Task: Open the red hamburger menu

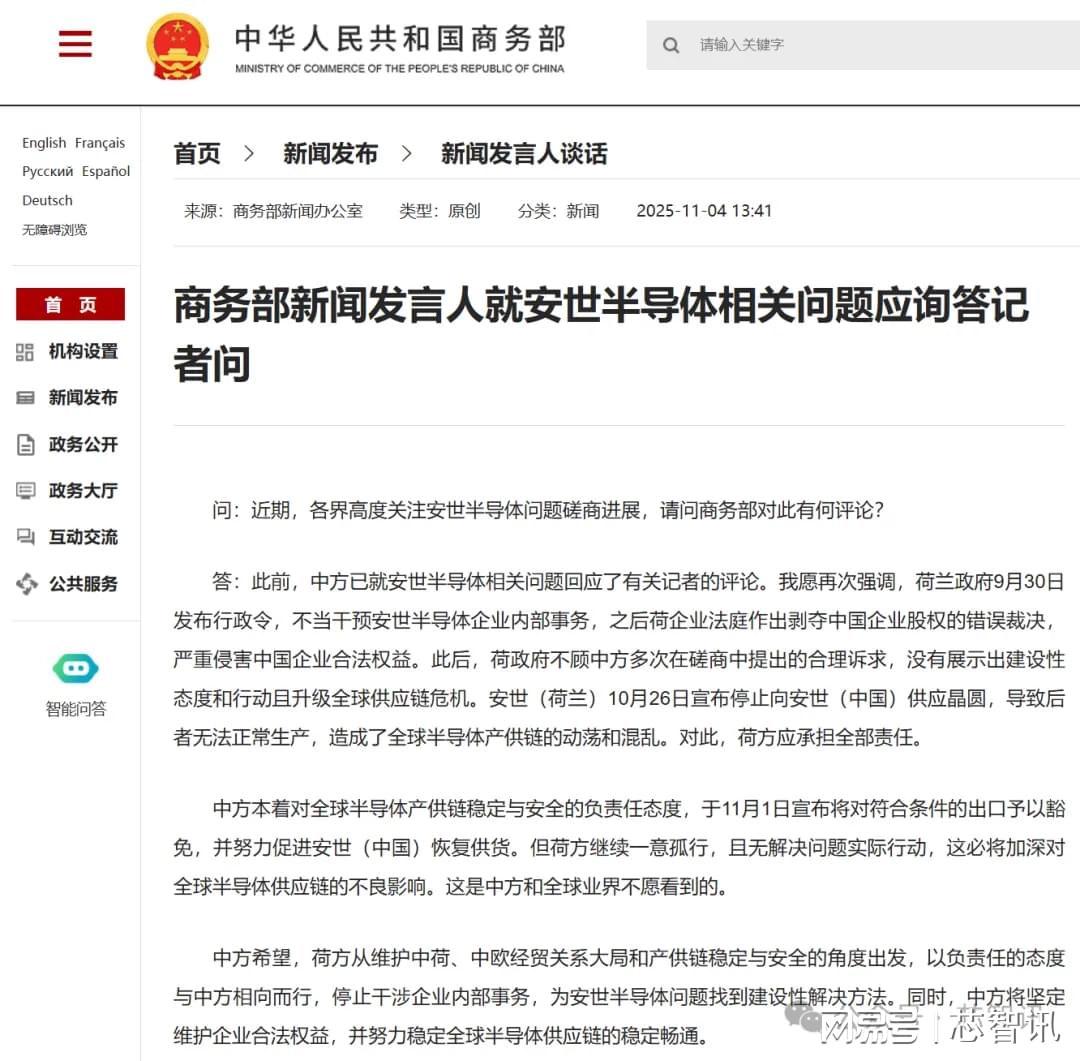Action: click(75, 44)
